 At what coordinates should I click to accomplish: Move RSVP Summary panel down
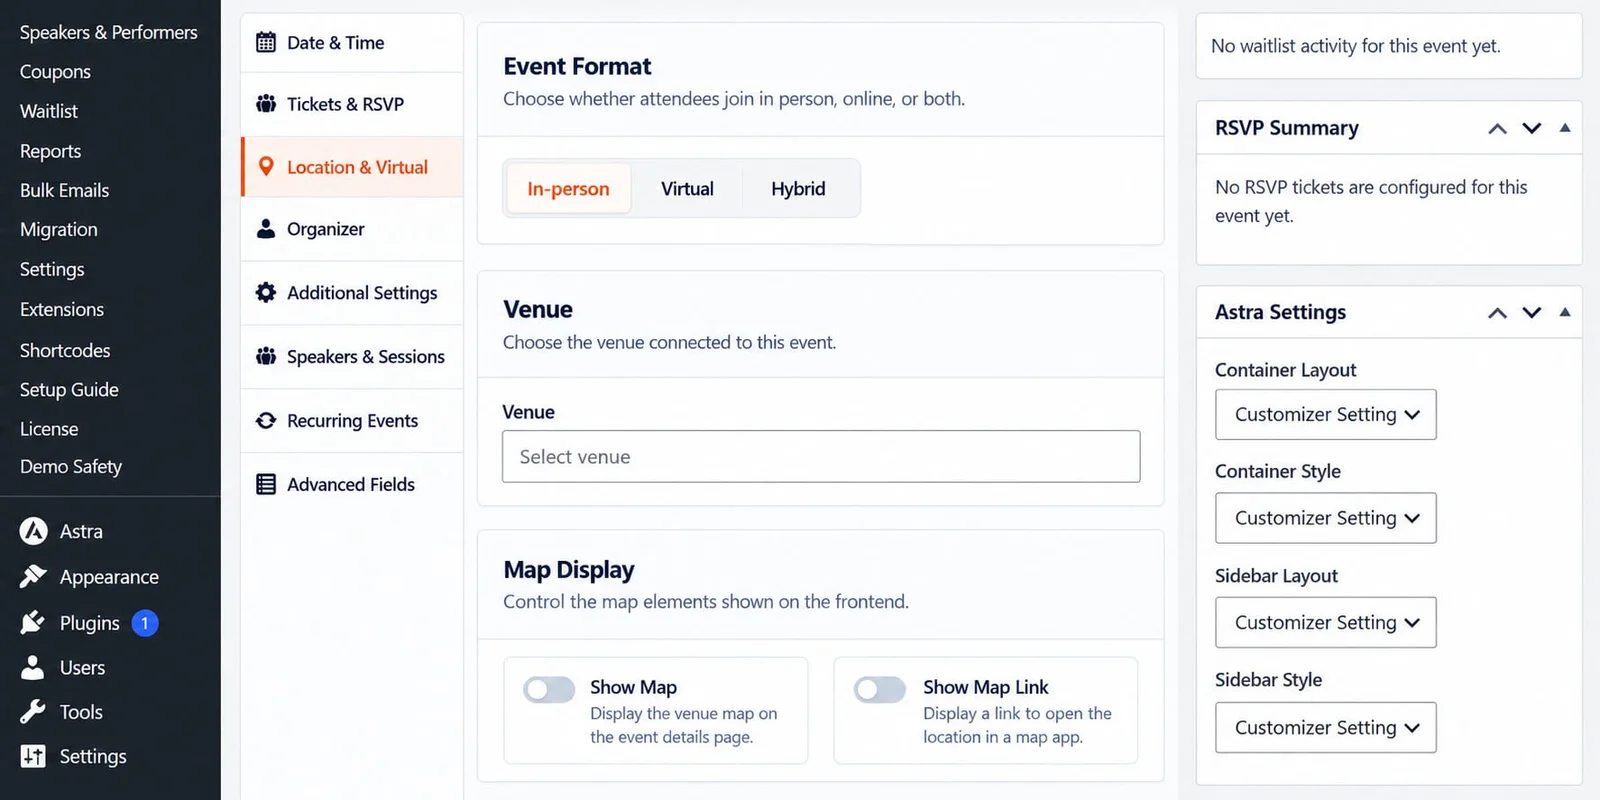[1531, 128]
